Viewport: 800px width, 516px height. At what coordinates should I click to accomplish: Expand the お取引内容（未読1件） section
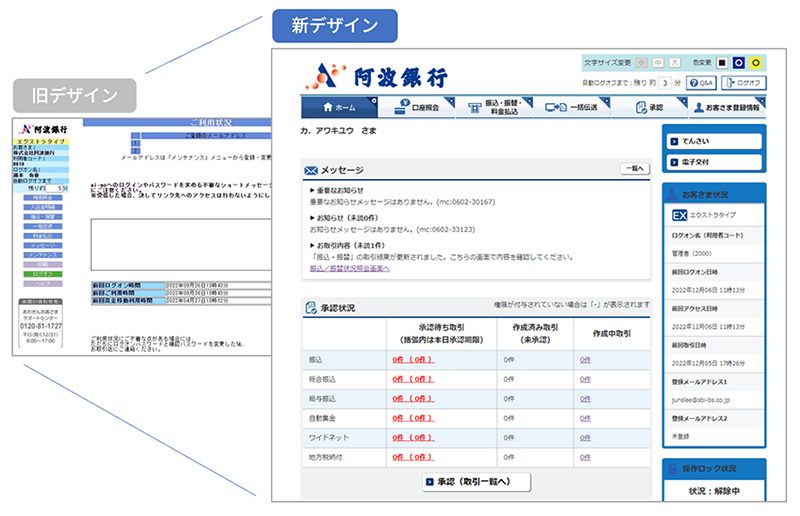click(x=347, y=245)
